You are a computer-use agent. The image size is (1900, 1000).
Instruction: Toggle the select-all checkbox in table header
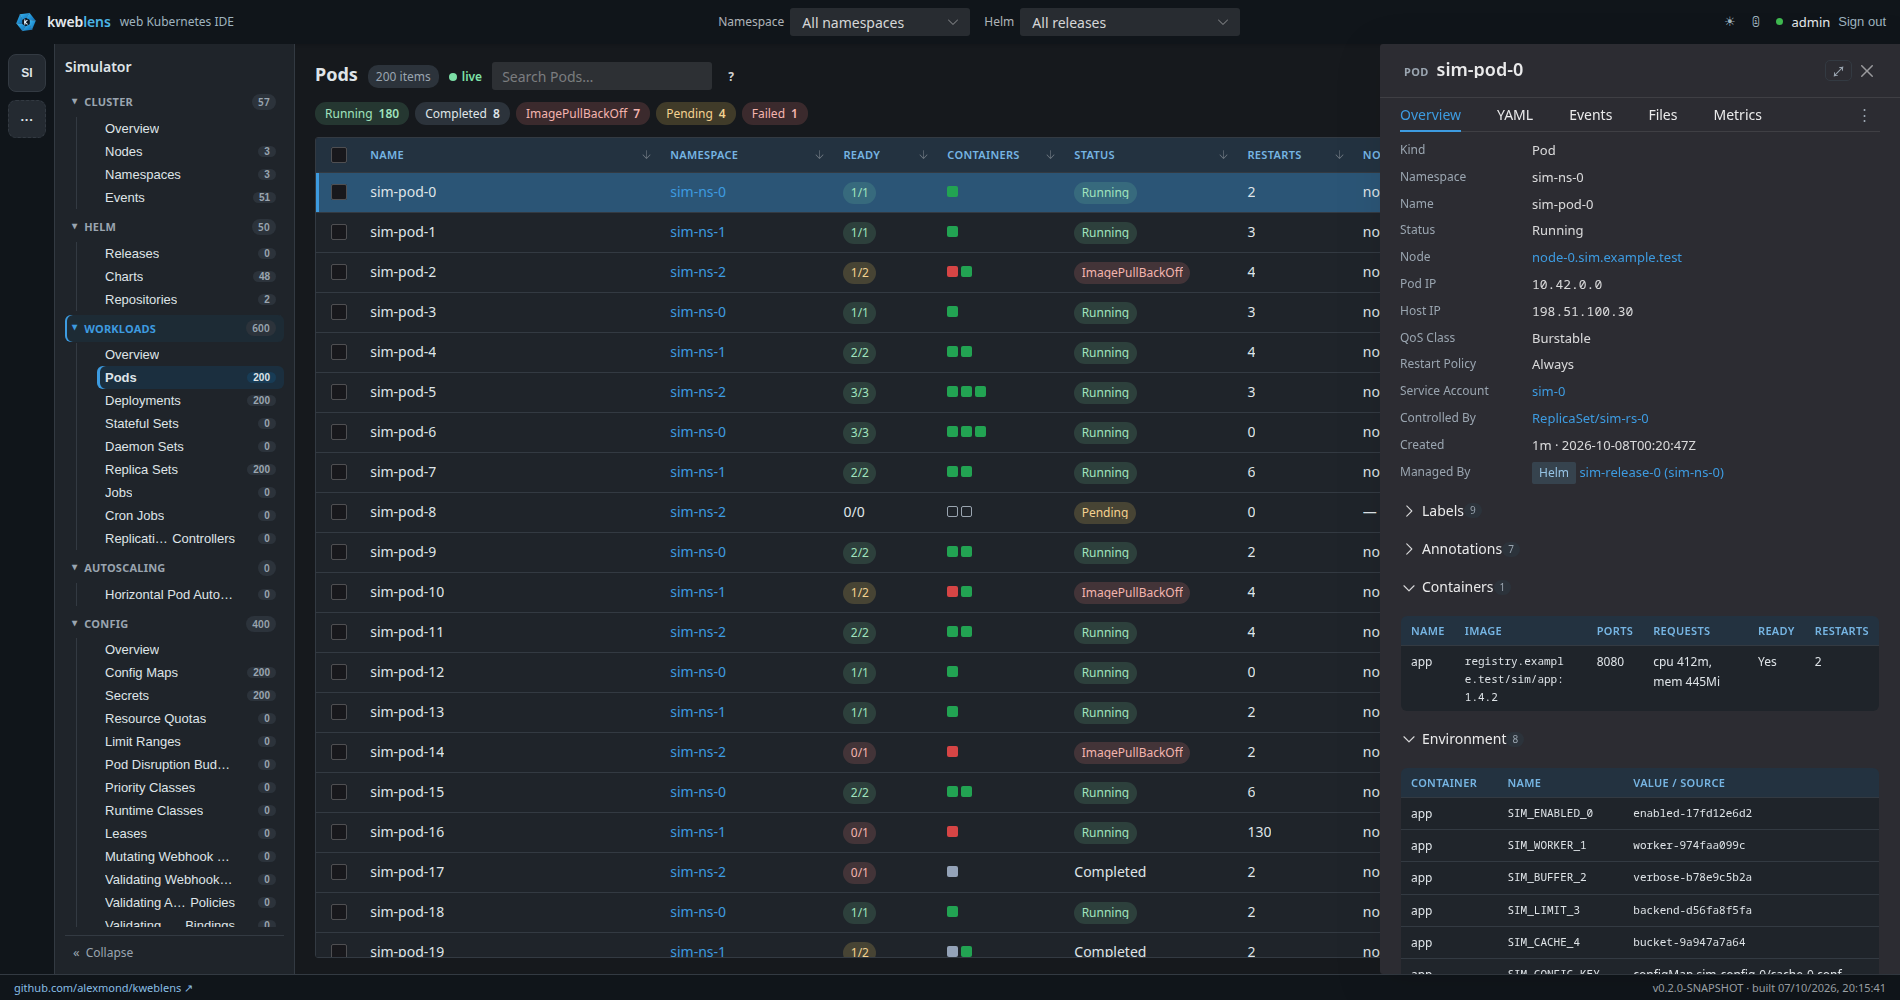coord(339,155)
